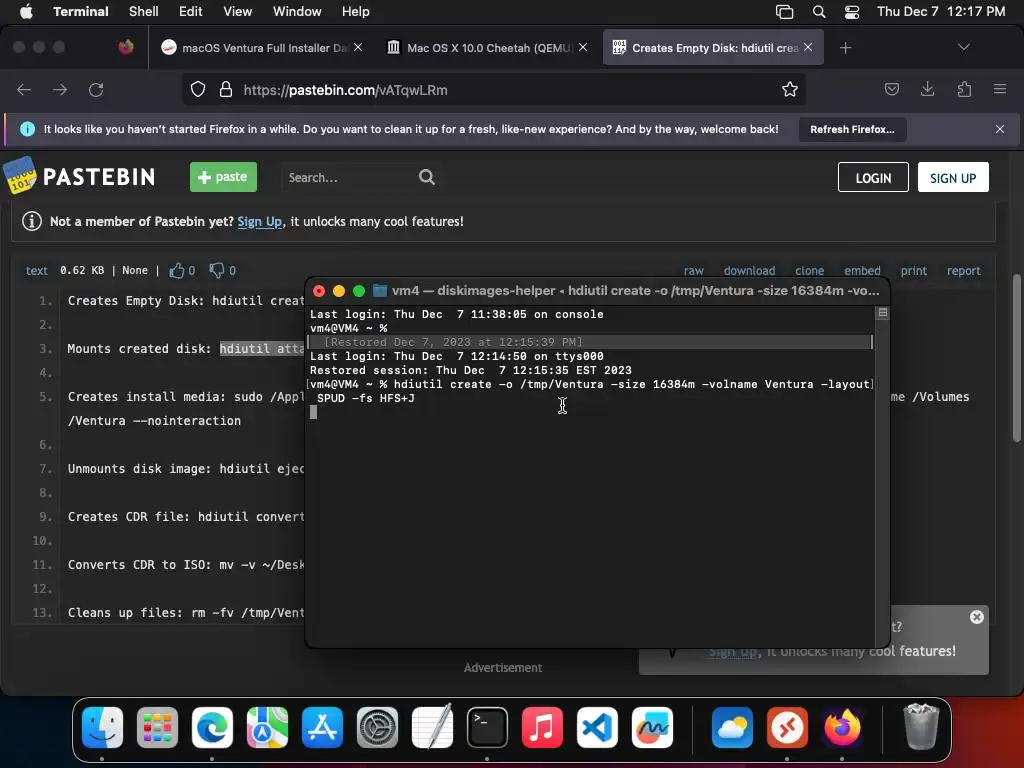Open Firefox application hamburger menu
Viewport: 1024px width, 768px height.
tap(1000, 89)
